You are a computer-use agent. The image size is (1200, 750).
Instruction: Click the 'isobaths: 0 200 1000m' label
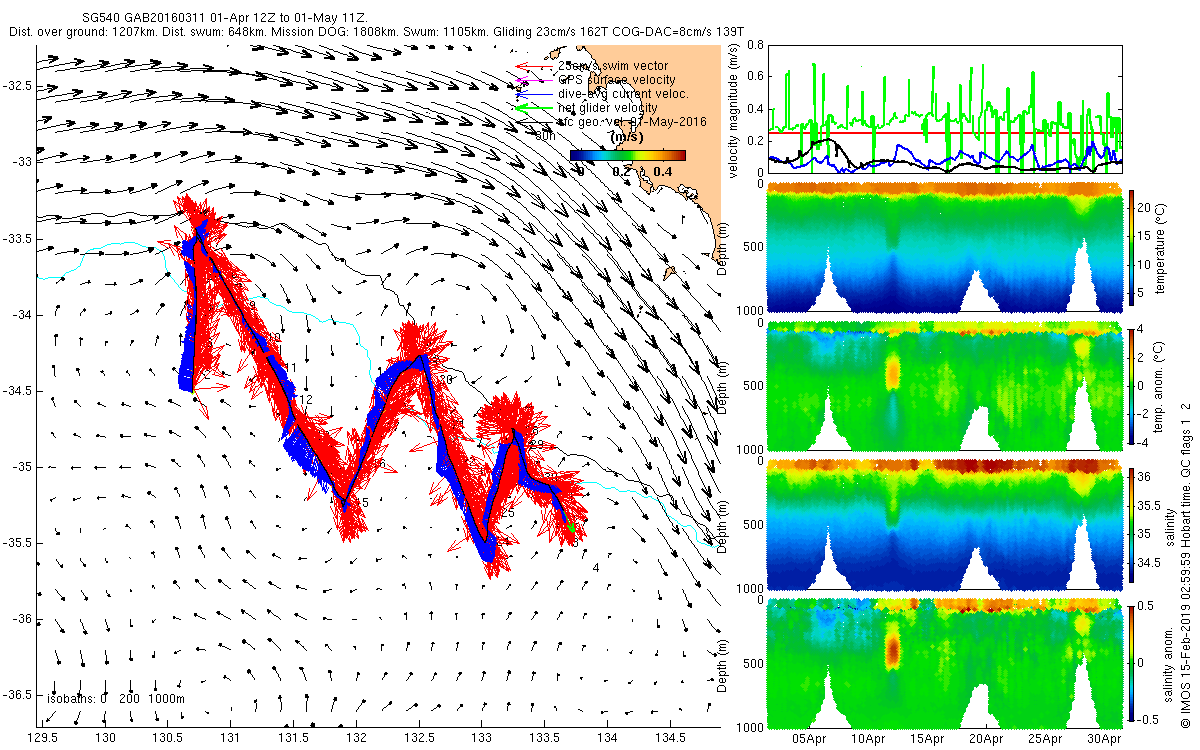(115, 699)
